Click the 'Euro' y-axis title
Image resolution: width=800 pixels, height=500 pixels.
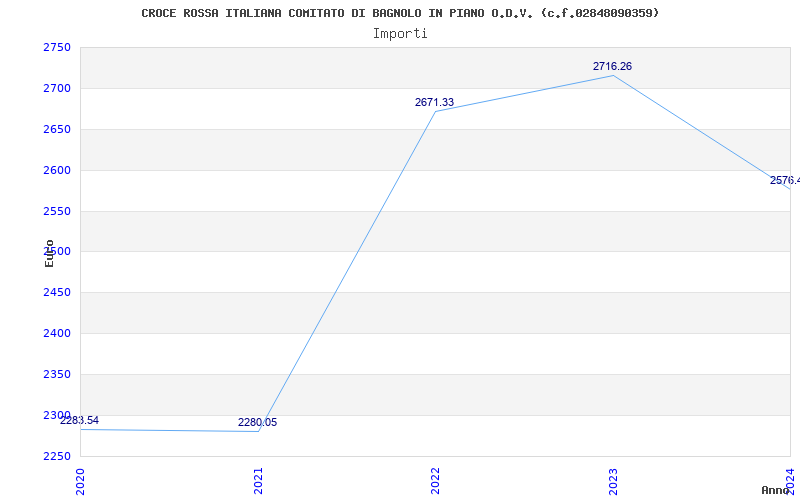pos(49,253)
